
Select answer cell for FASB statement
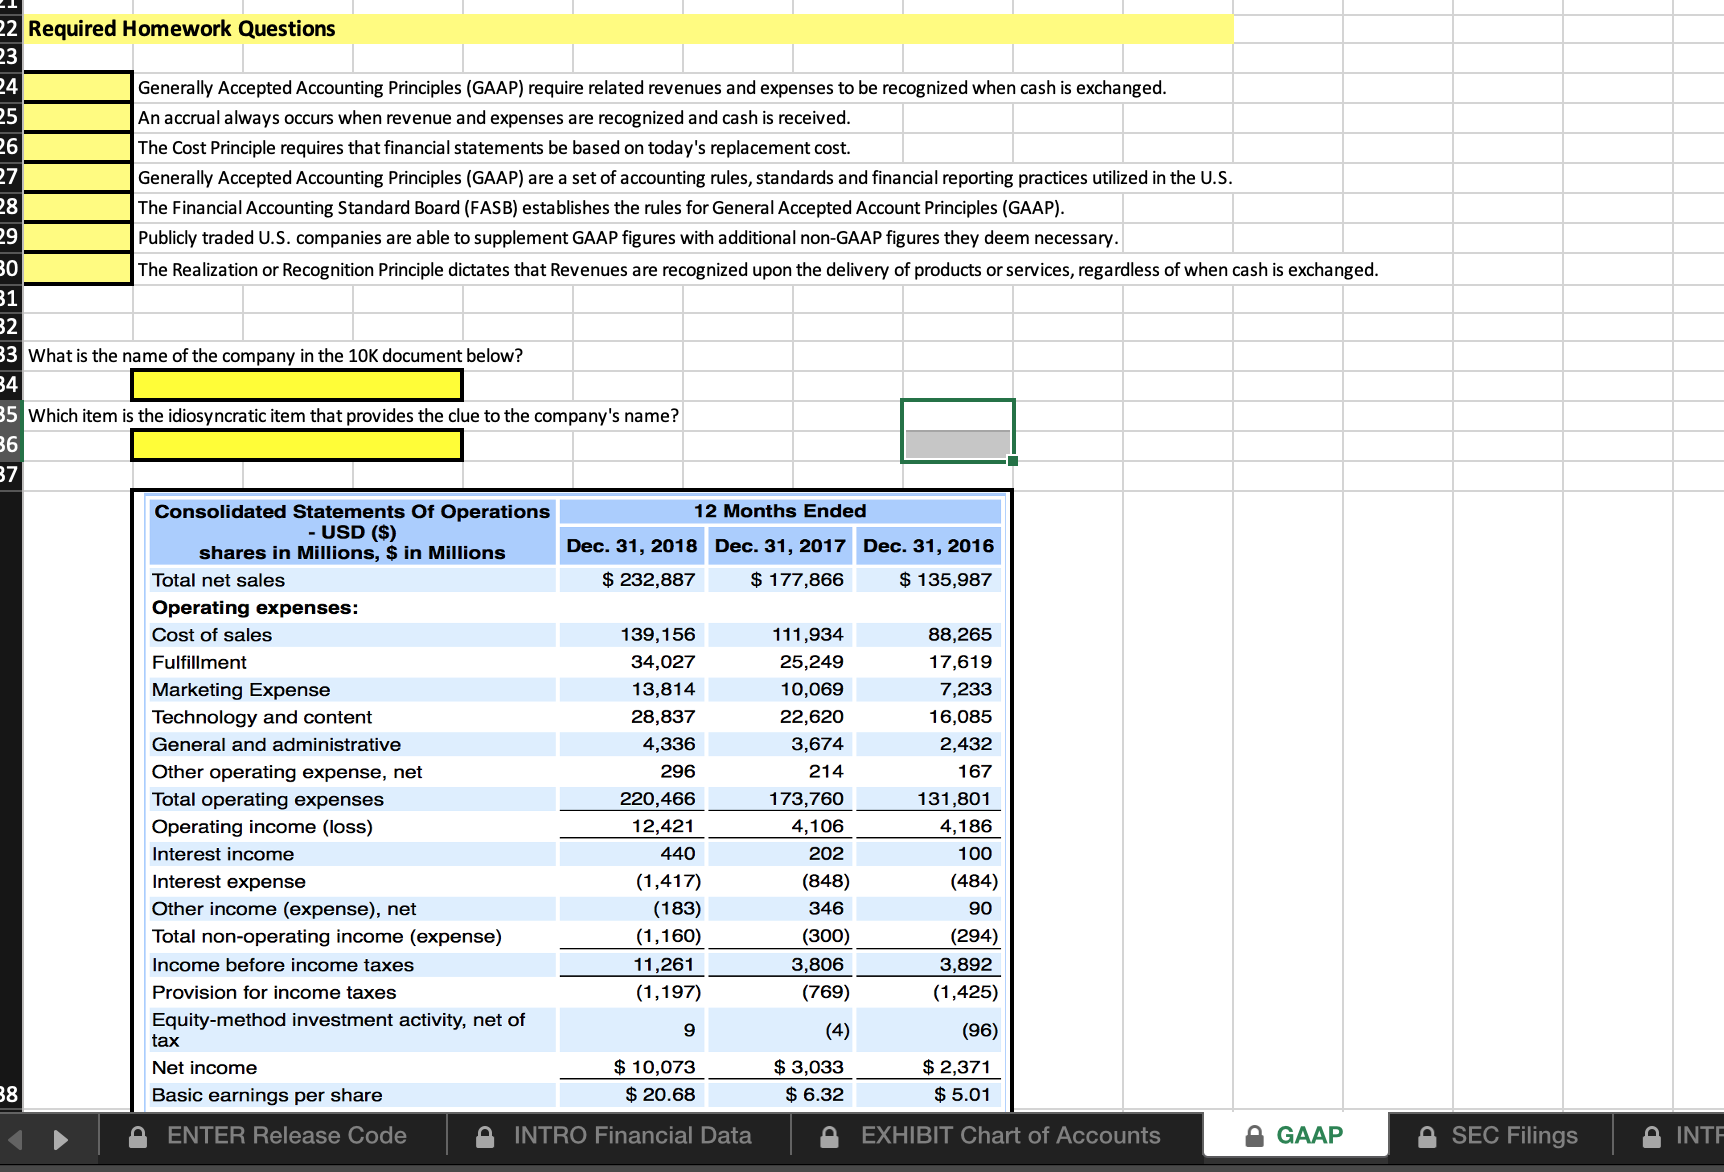pyautogui.click(x=78, y=207)
